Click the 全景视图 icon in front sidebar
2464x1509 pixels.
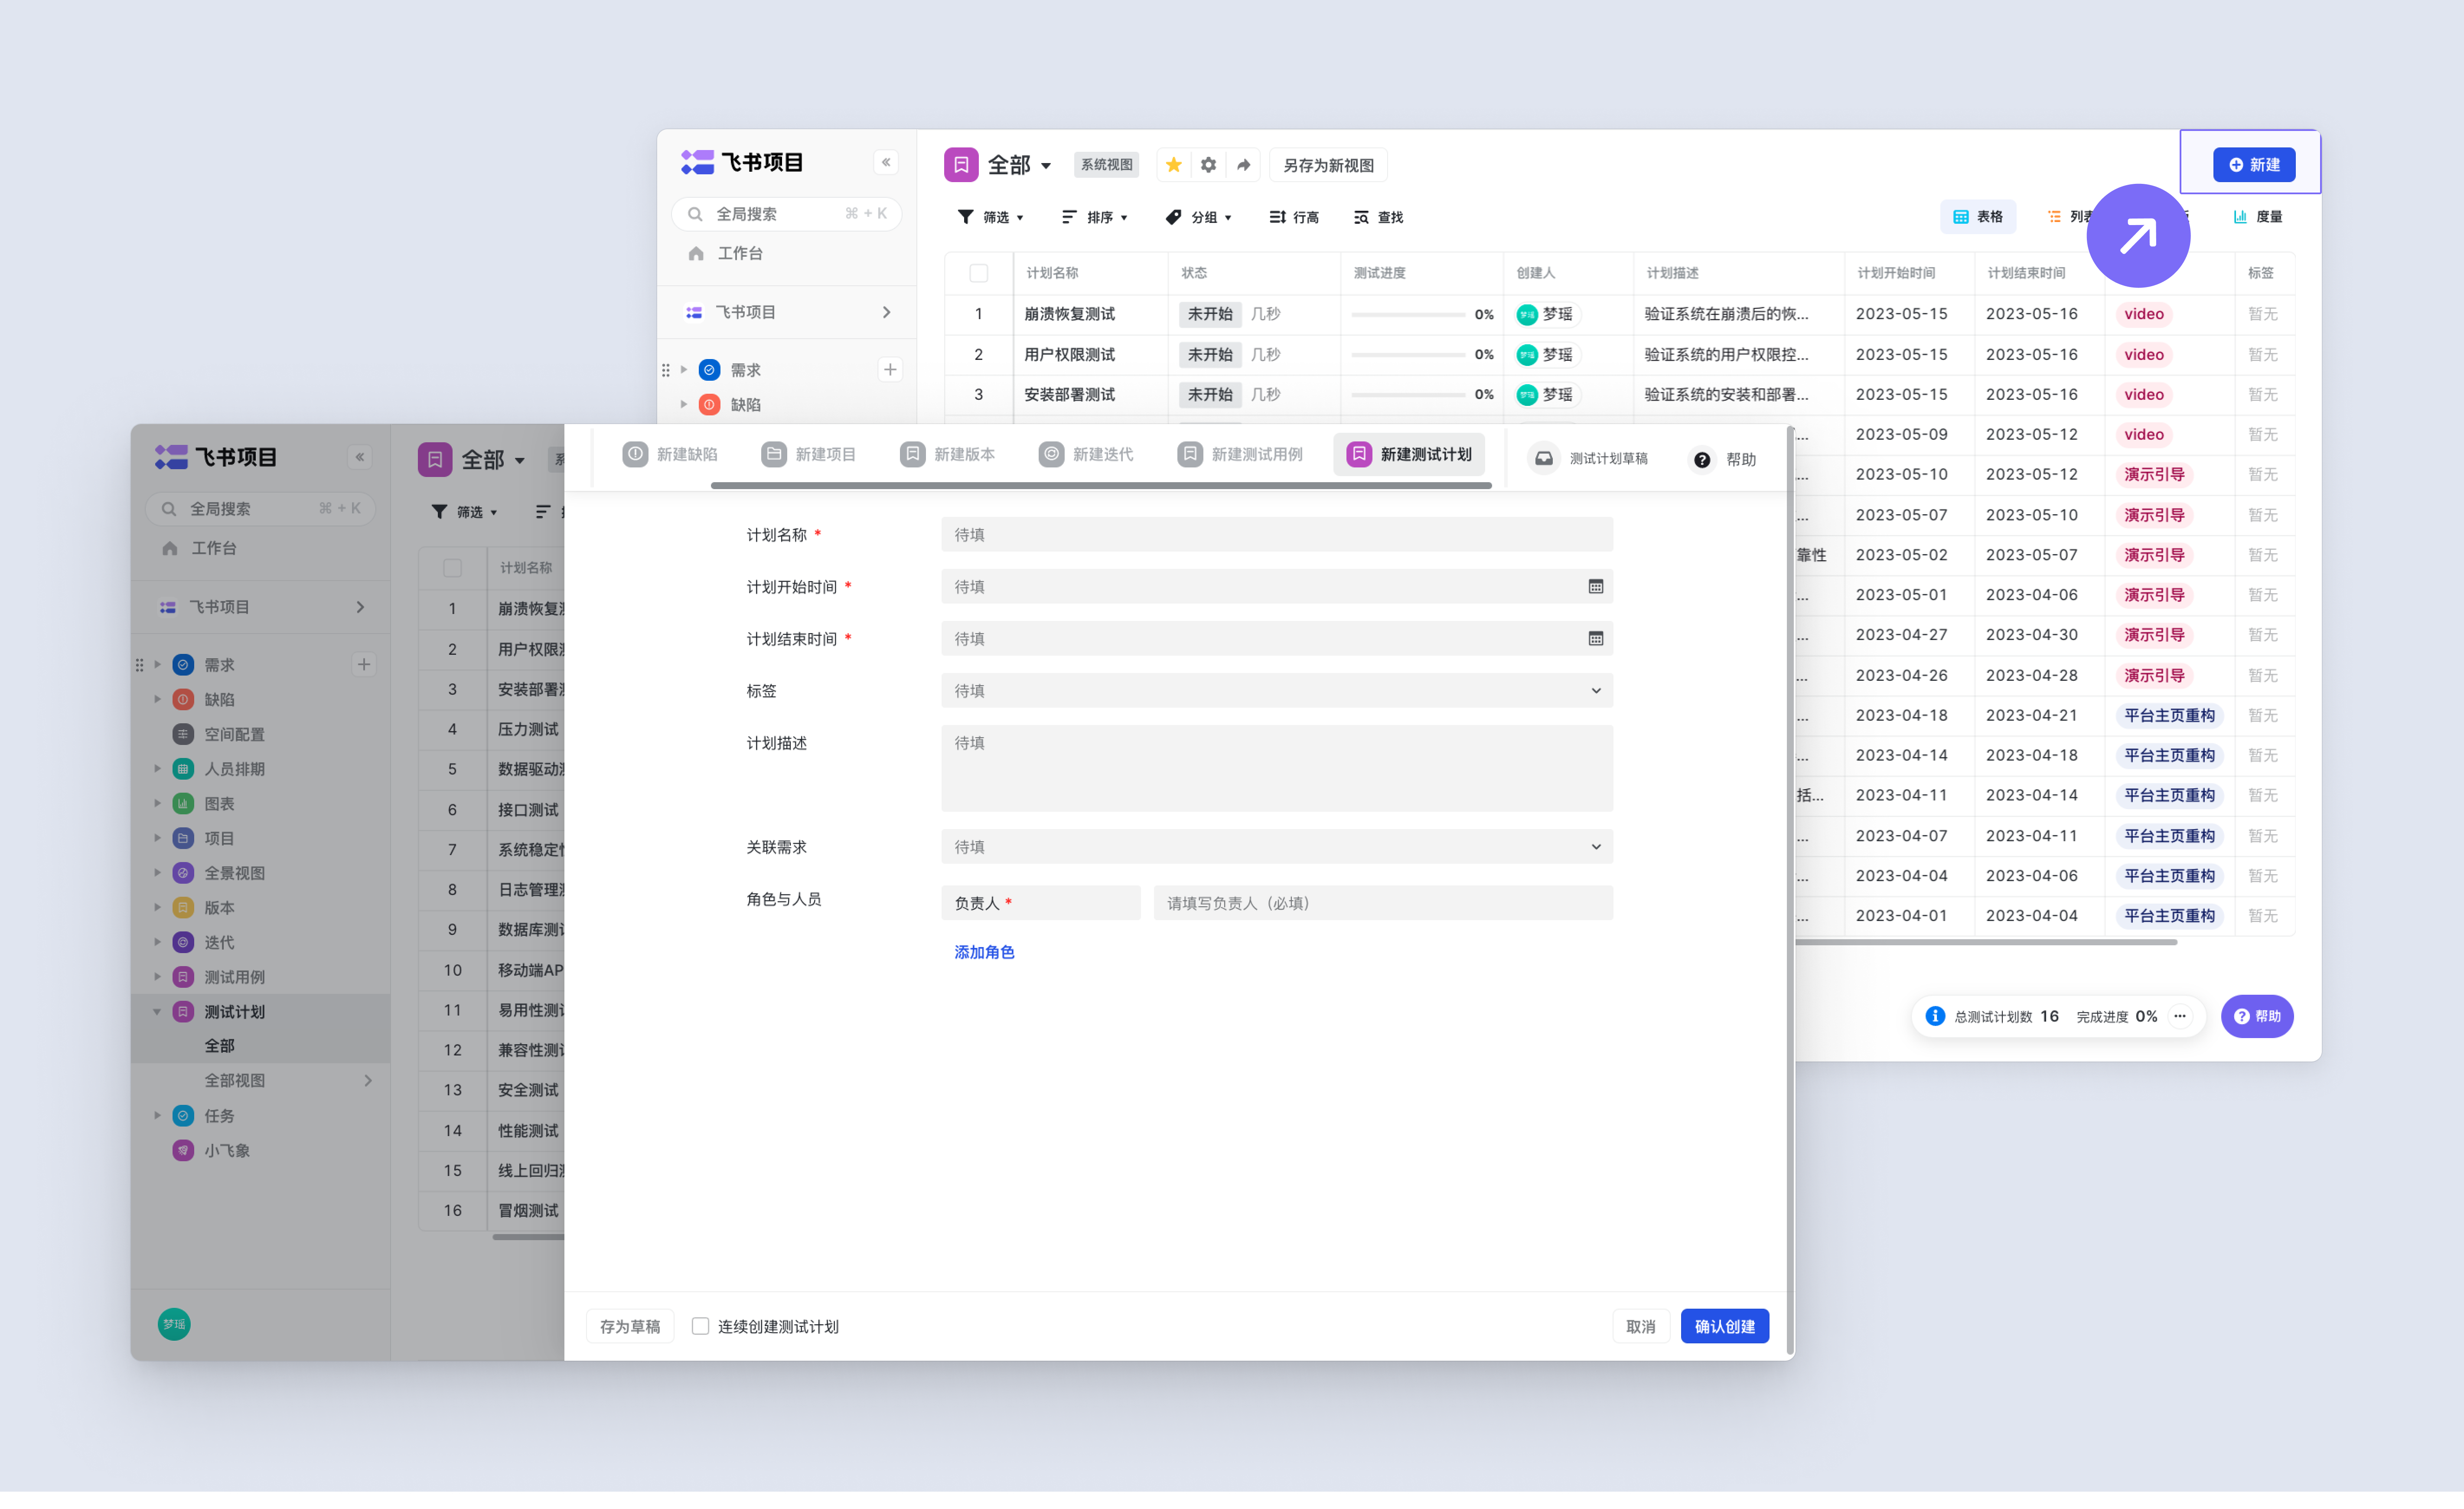183,873
